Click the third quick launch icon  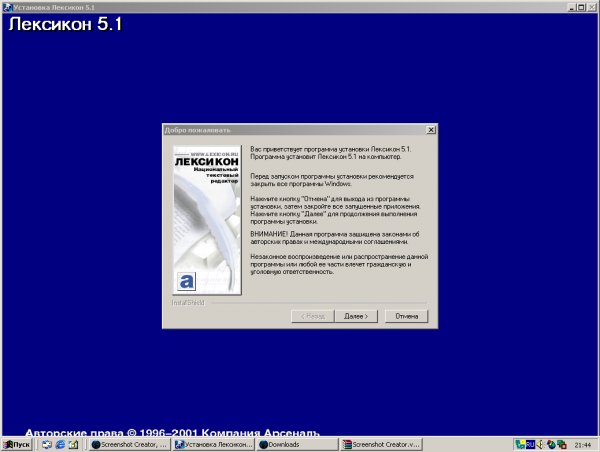(74, 444)
